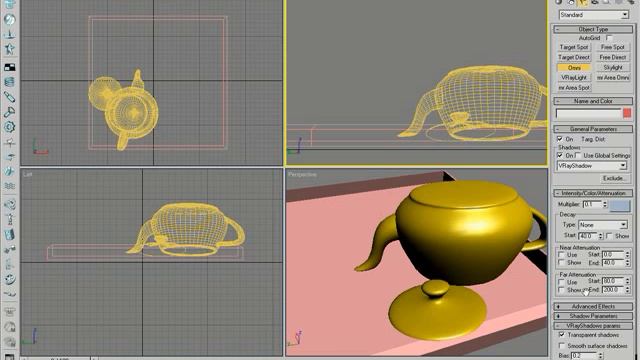
Task: Toggle the Shadows On checkbox
Action: pos(560,156)
